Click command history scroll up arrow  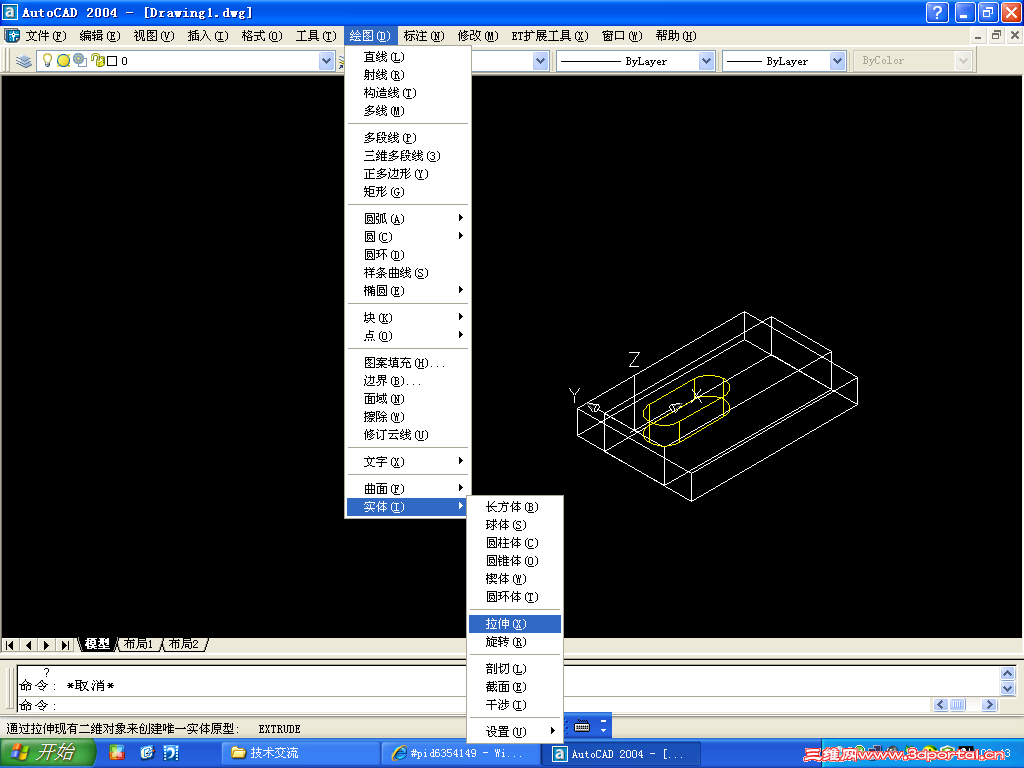pyautogui.click(x=1007, y=673)
